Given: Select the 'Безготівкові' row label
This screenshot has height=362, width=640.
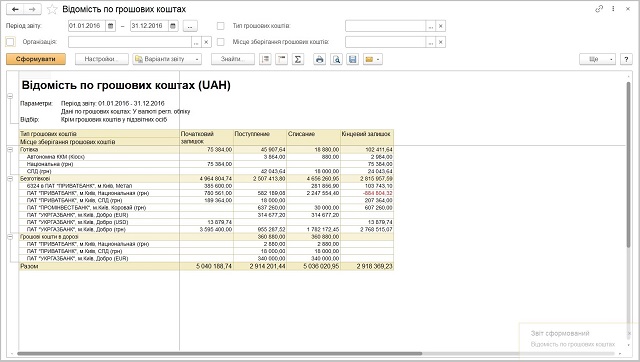Looking at the screenshot, I should point(35,178).
